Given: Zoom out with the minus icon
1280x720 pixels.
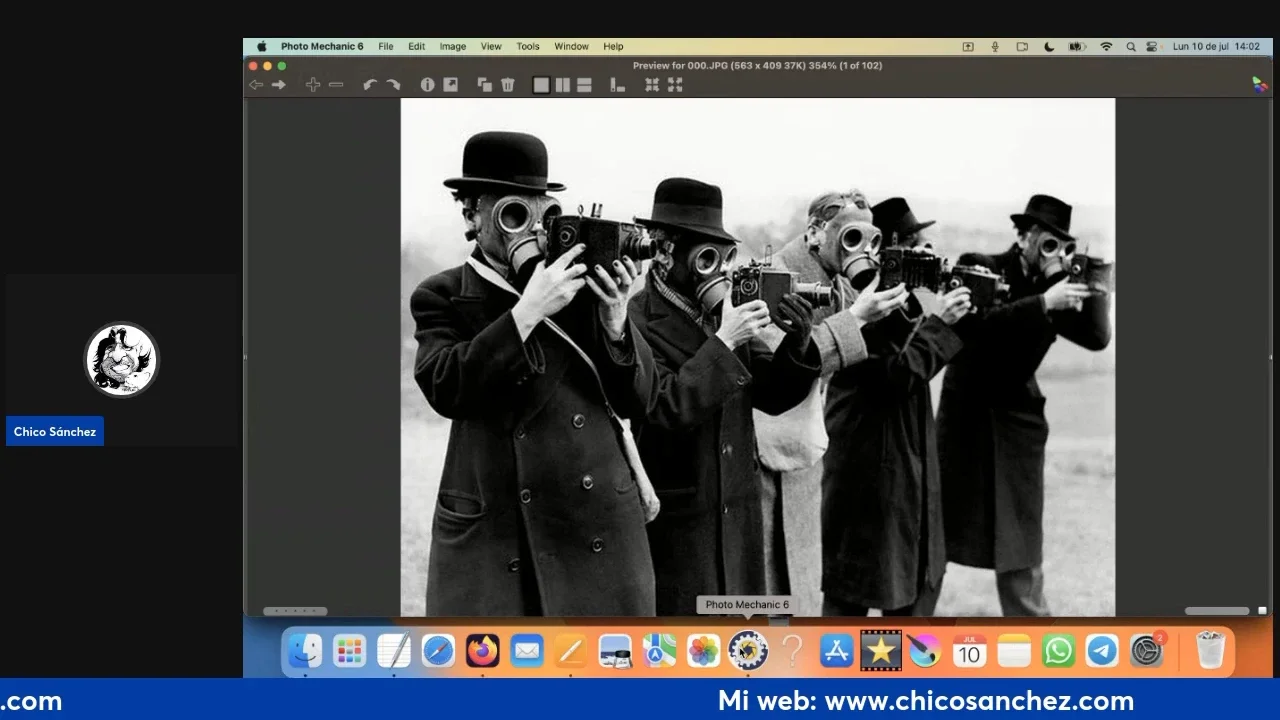Looking at the screenshot, I should (336, 85).
